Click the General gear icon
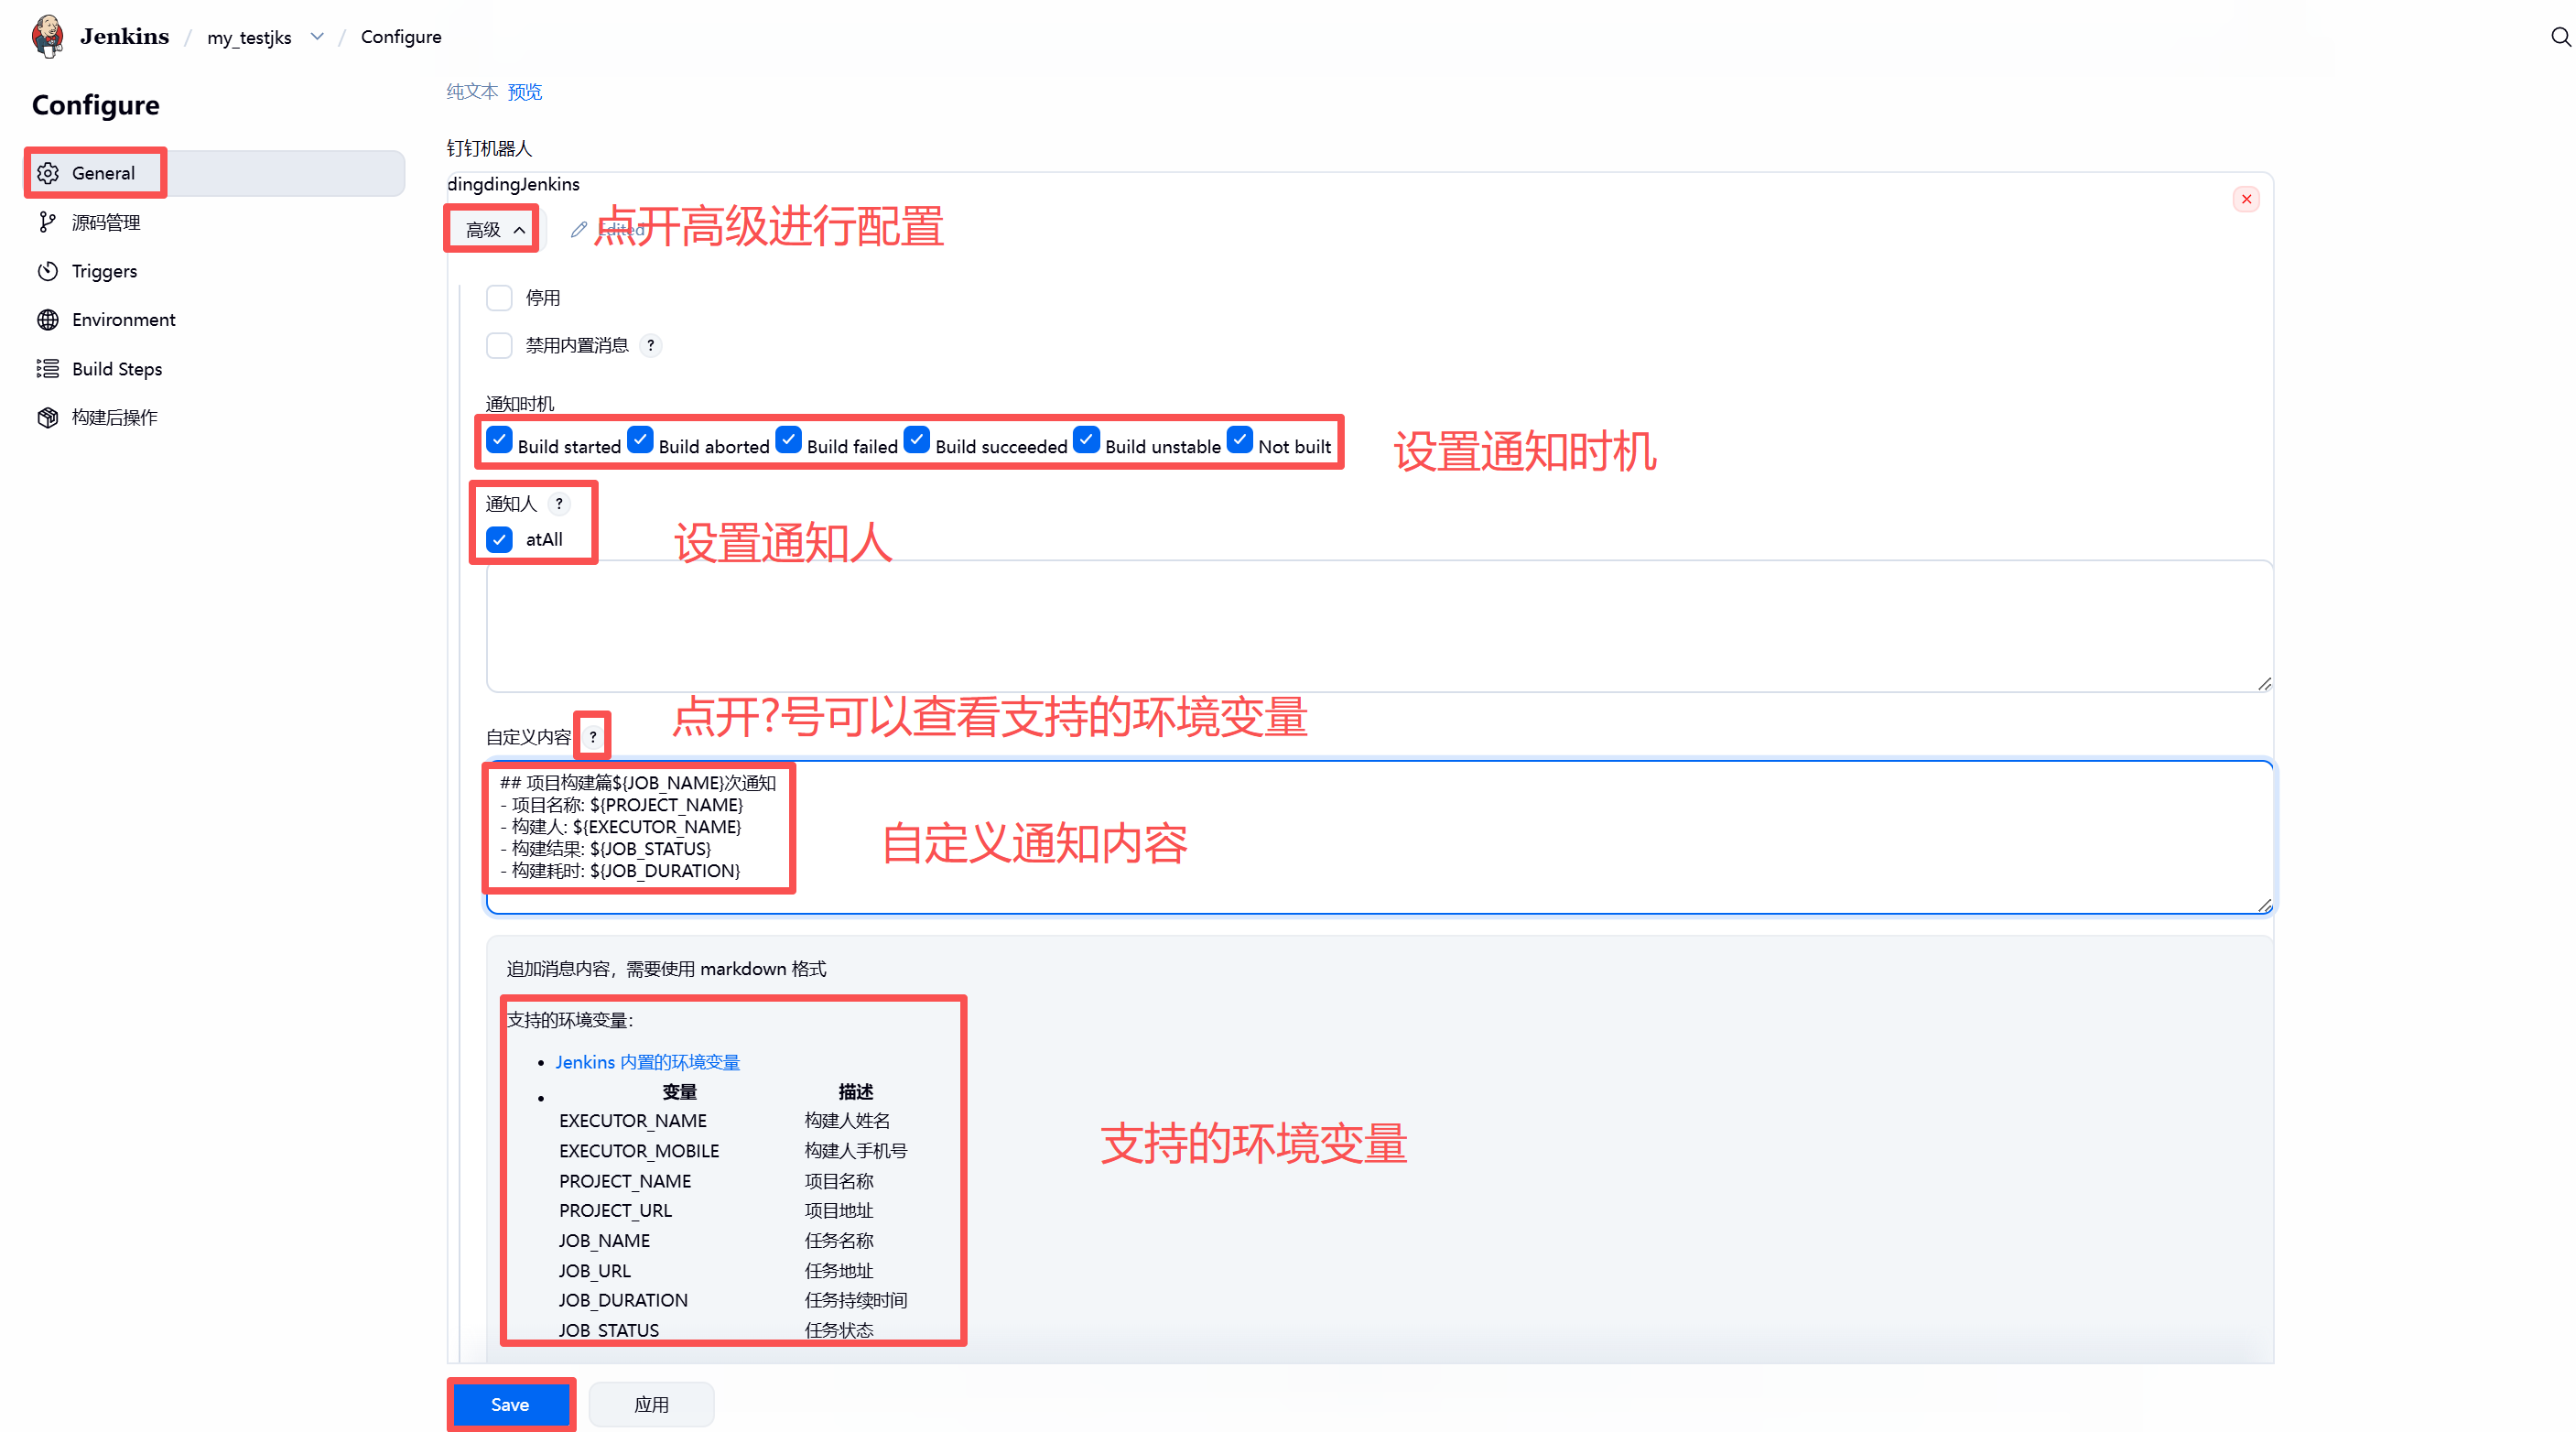Viewport: 2576px width, 1432px height. tap(48, 173)
